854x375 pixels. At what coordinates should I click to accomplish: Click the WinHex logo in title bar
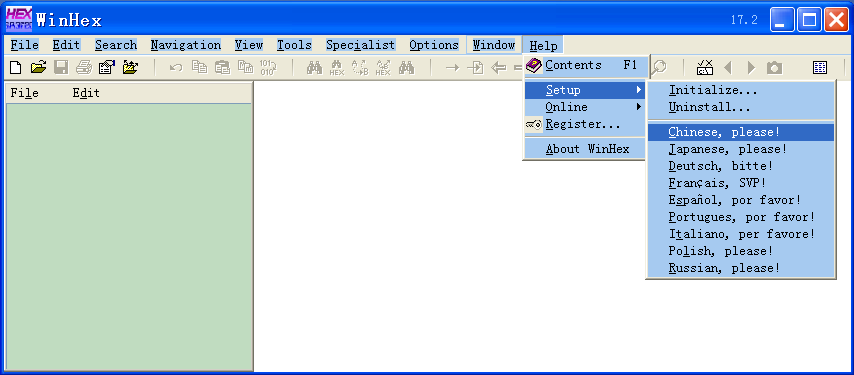tap(19, 19)
